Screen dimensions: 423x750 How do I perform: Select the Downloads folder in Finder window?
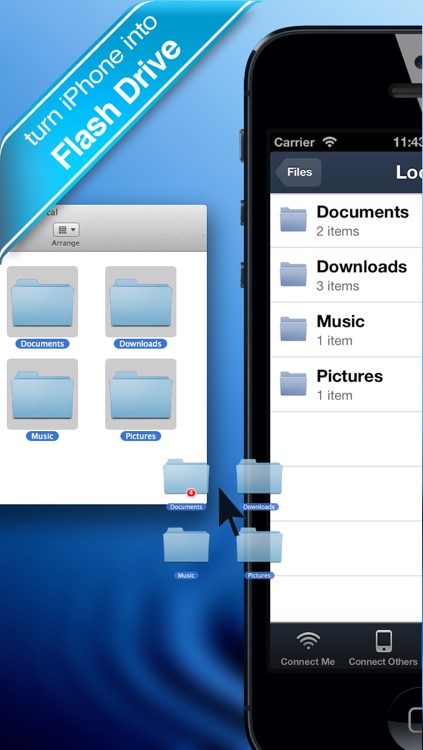click(141, 302)
